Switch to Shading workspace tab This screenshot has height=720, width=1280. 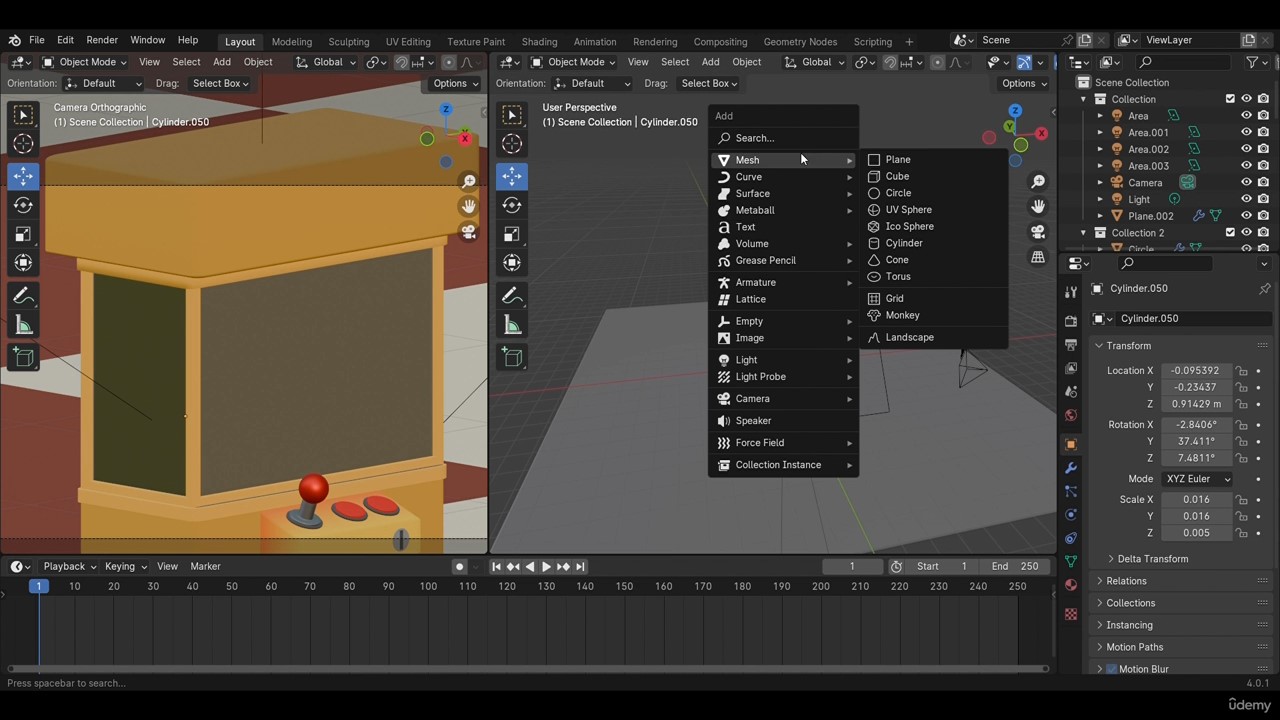pyautogui.click(x=539, y=42)
